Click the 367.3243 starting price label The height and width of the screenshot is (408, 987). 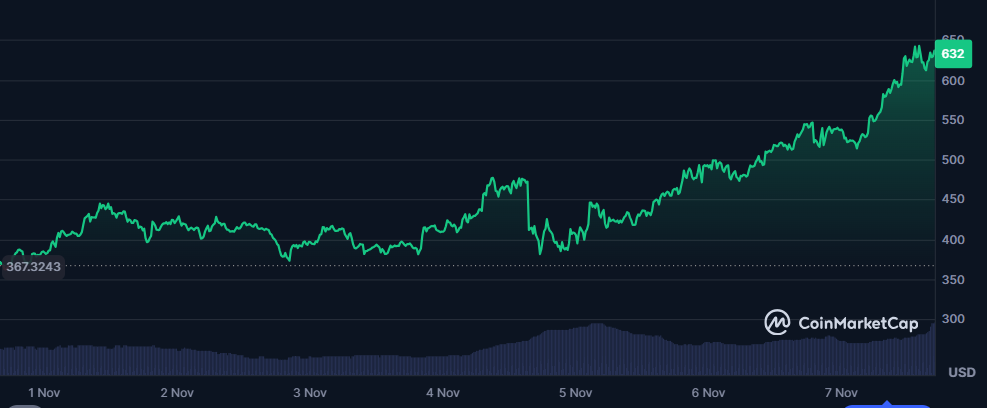33,266
